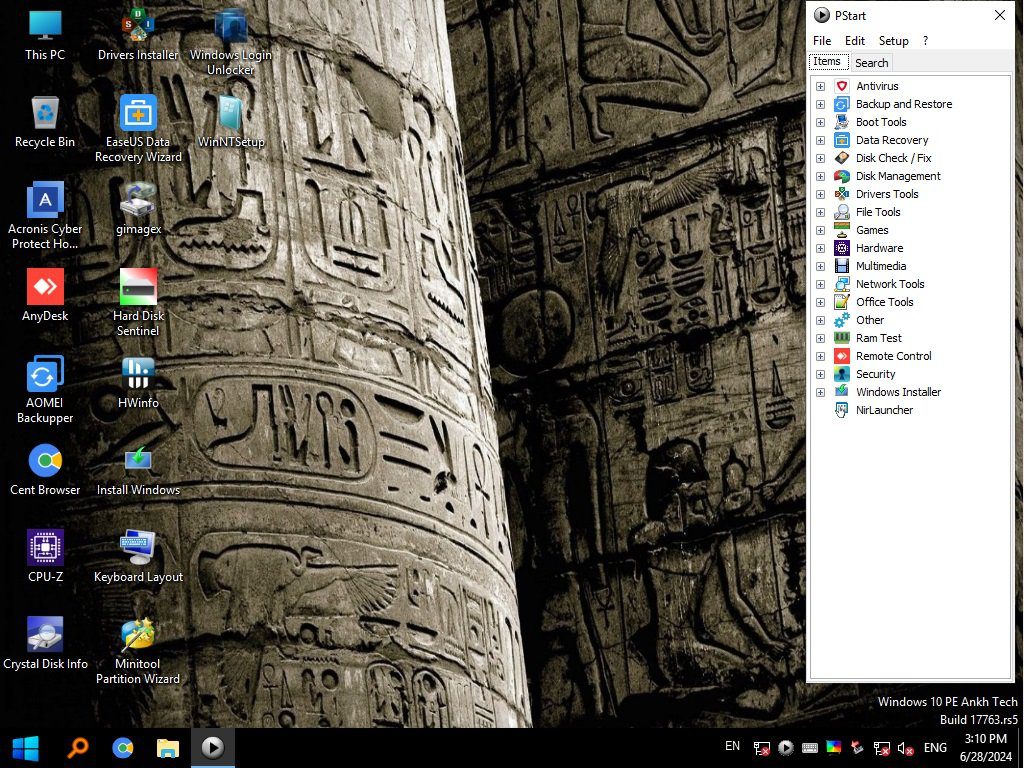Open Crystal Disk Info

pos(44,634)
